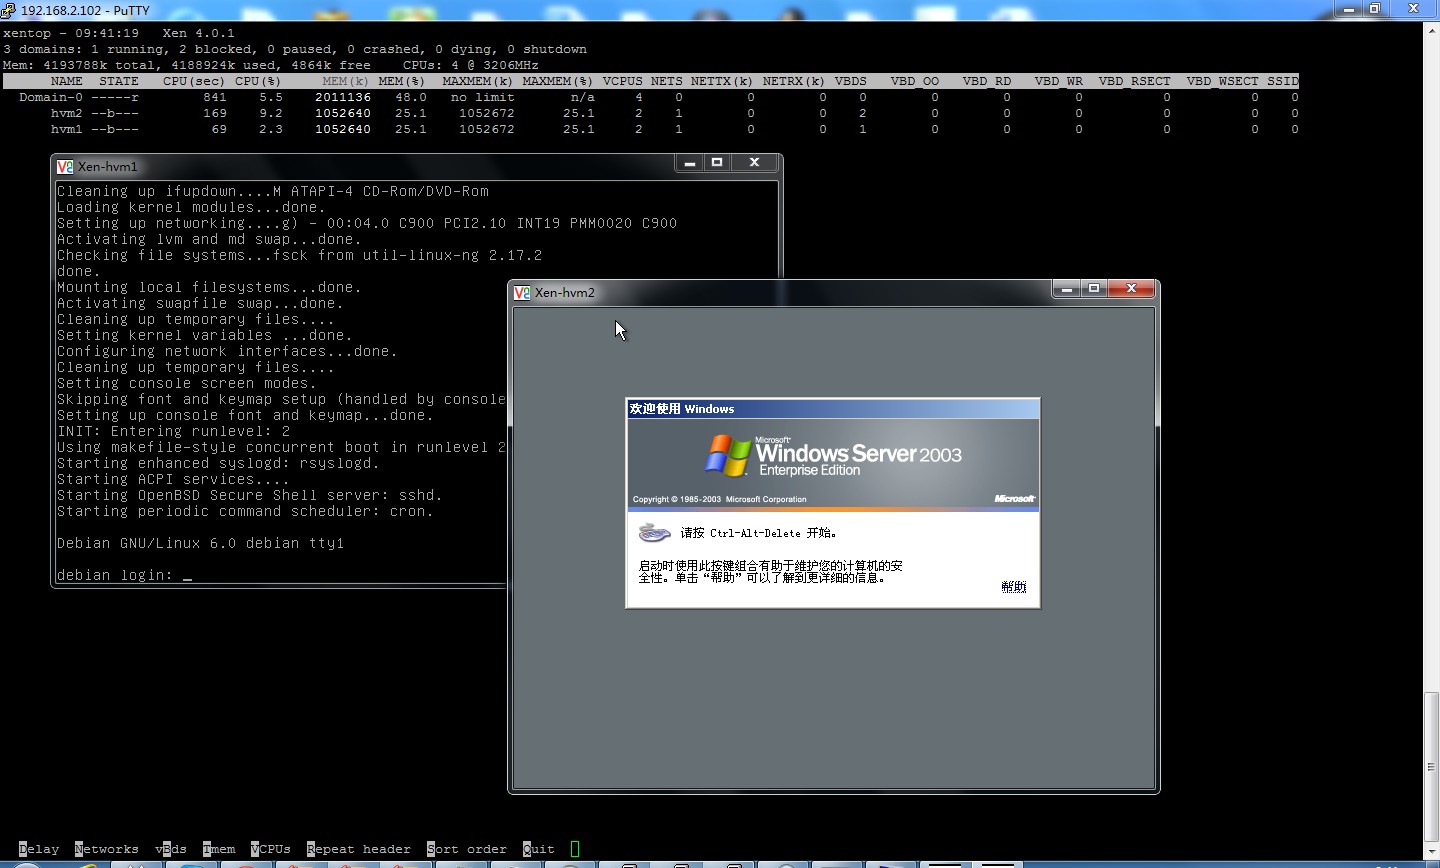Click the NAME column header in xentop
This screenshot has width=1440, height=868.
coord(67,81)
